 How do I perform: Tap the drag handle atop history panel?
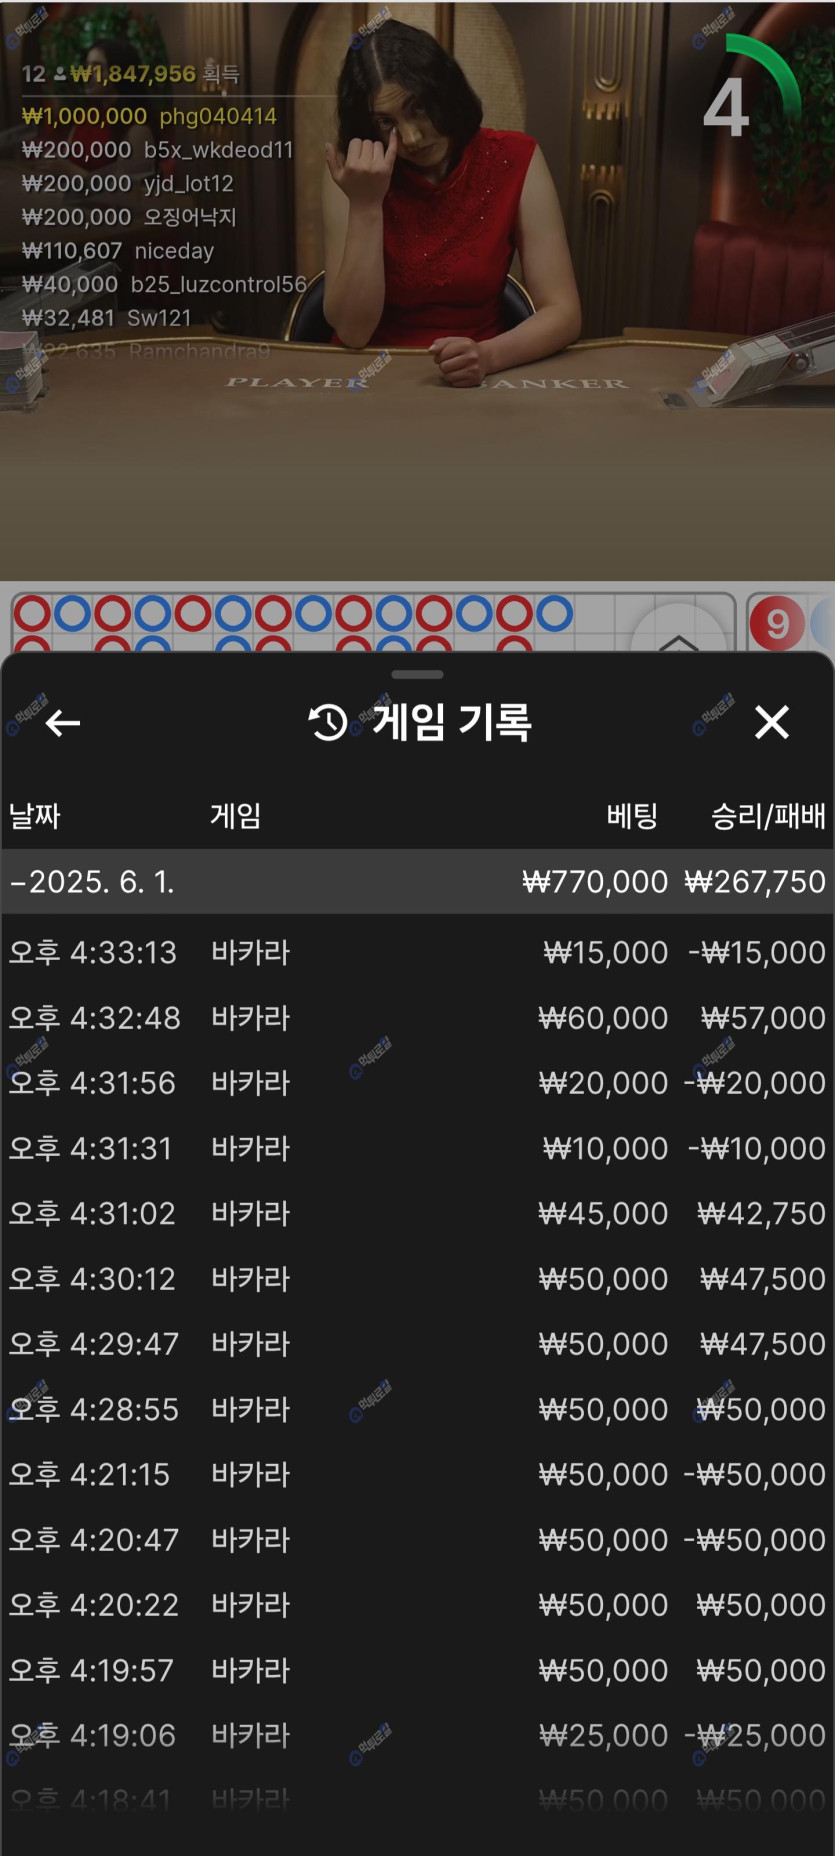click(x=417, y=675)
